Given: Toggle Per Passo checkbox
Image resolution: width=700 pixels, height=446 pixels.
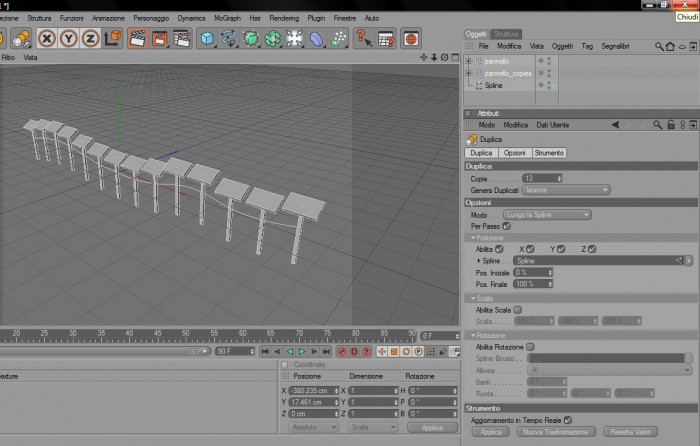Looking at the screenshot, I should tap(507, 226).
